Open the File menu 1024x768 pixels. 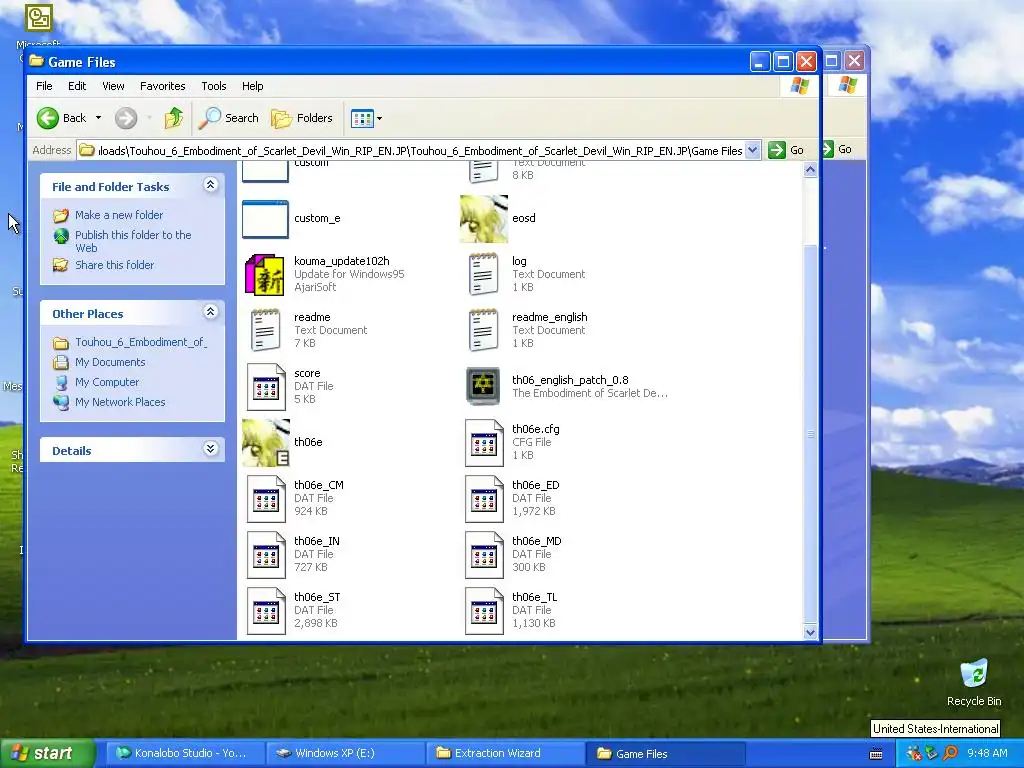[44, 86]
